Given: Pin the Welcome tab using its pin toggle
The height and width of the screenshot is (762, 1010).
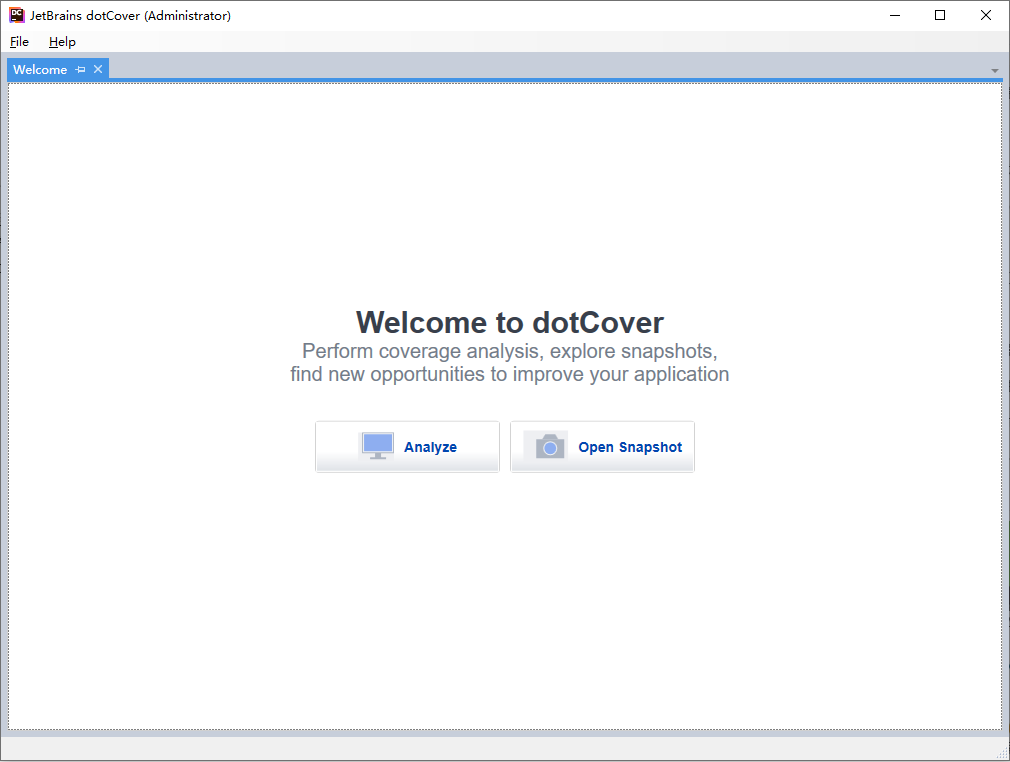Looking at the screenshot, I should (x=81, y=69).
